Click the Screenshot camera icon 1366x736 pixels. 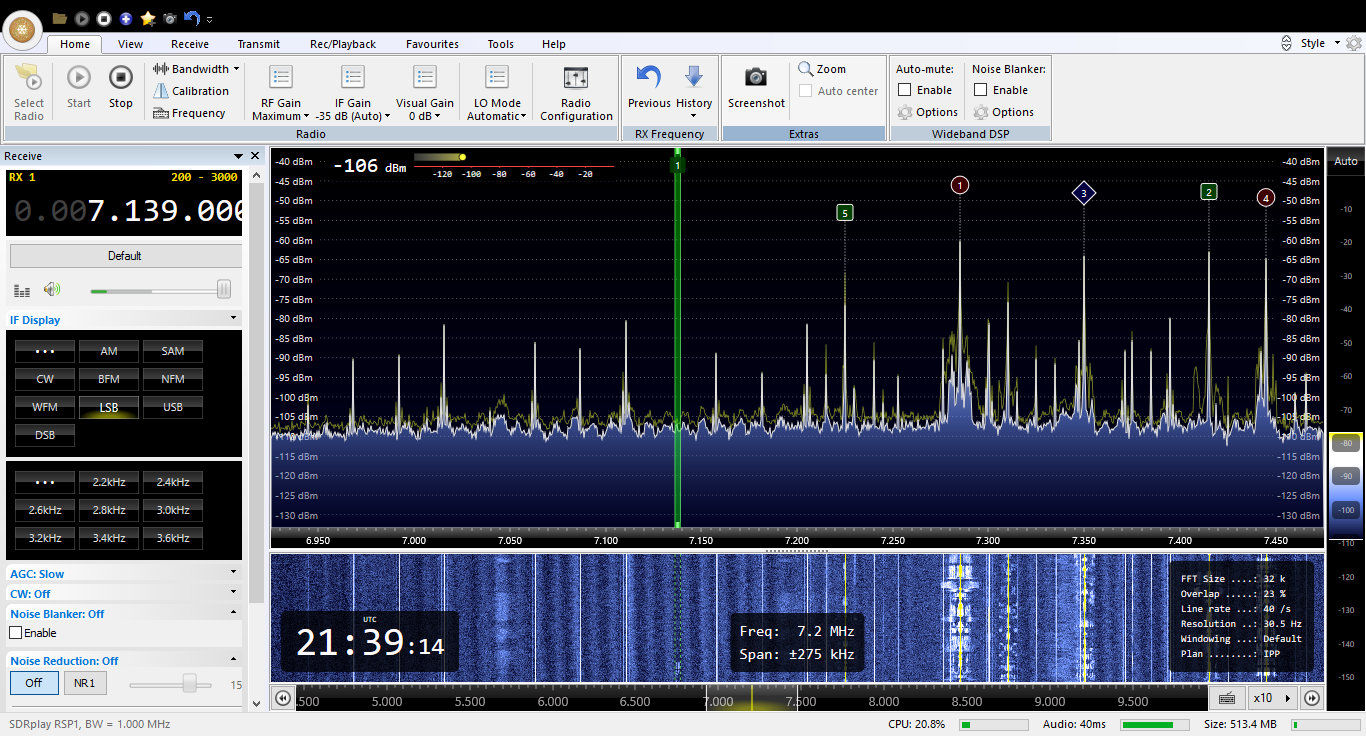pyautogui.click(x=756, y=78)
